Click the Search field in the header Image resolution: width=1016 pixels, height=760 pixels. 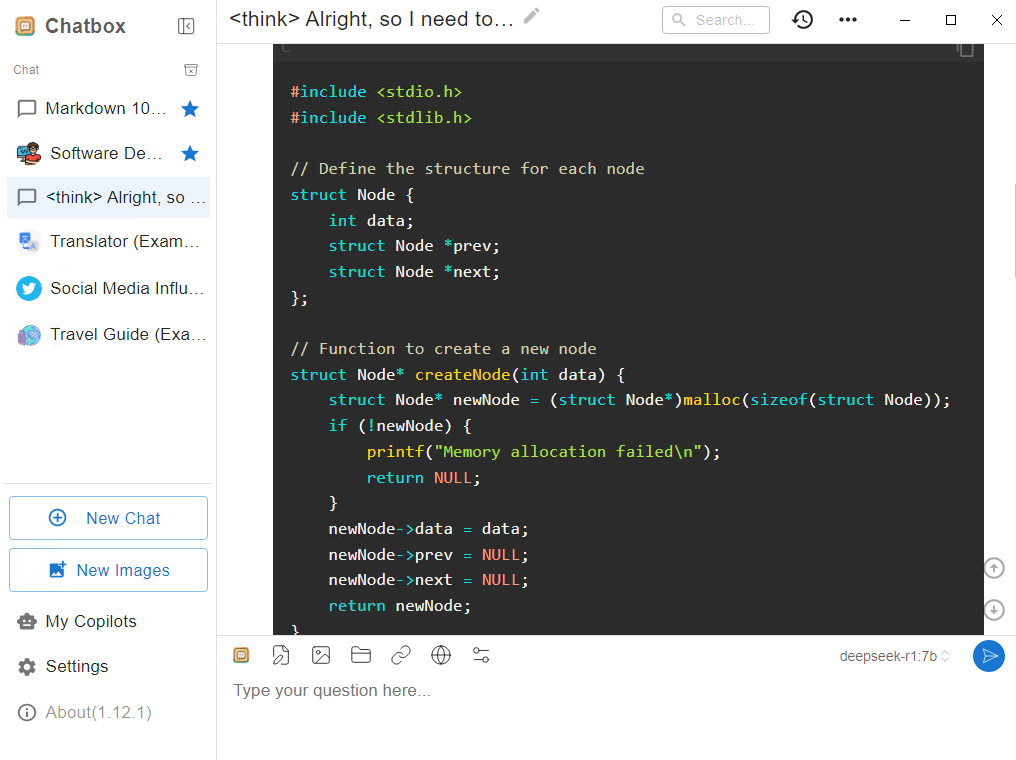pos(715,20)
